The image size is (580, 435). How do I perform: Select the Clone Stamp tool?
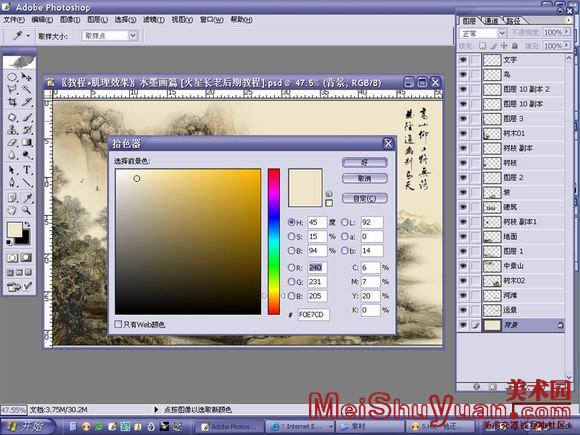tap(12, 130)
